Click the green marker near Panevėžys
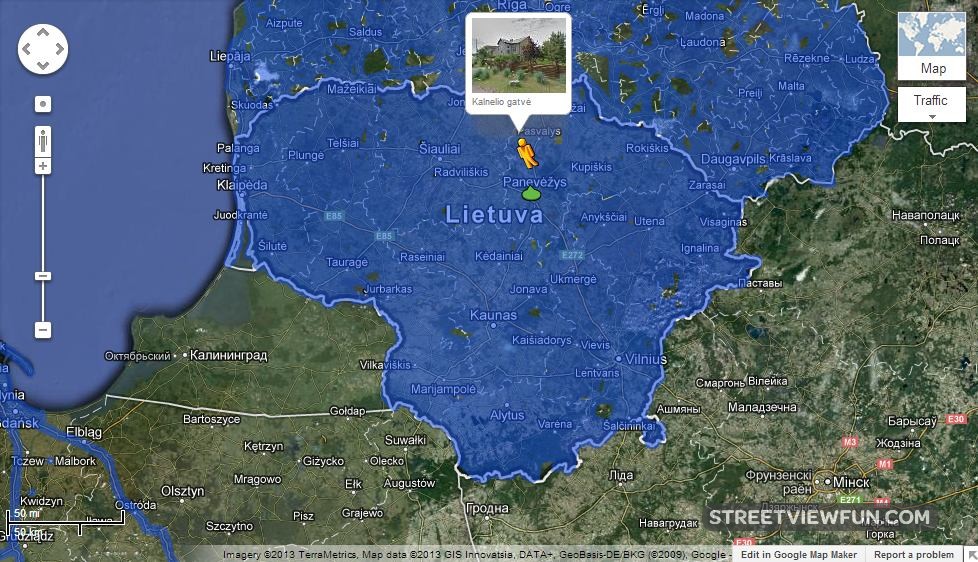Screen dimensions: 978x562 tap(531, 193)
